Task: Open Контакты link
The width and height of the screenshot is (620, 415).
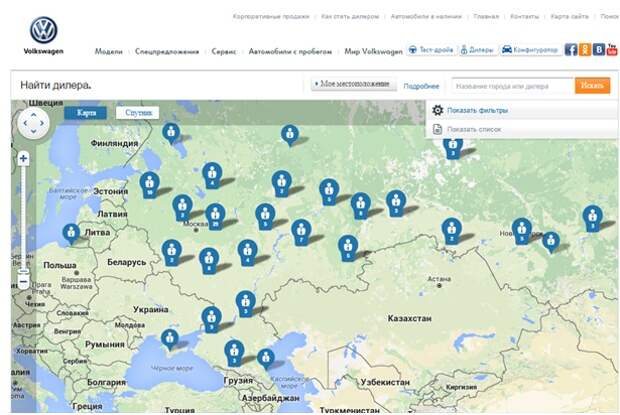Action: click(524, 17)
